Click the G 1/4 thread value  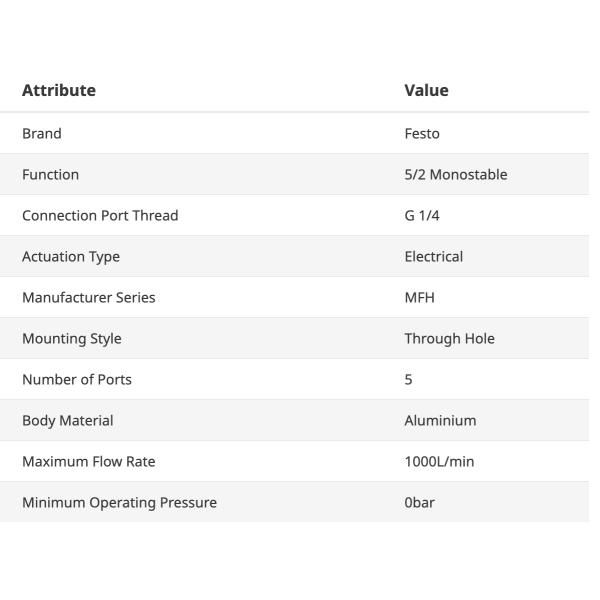click(422, 215)
